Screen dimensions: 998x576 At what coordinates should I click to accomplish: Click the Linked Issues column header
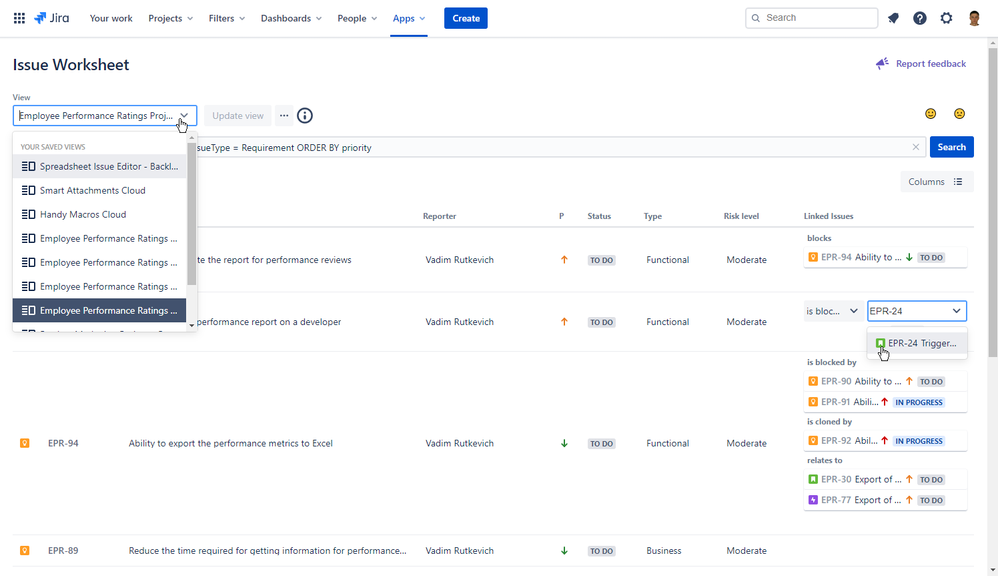pyautogui.click(x=828, y=216)
